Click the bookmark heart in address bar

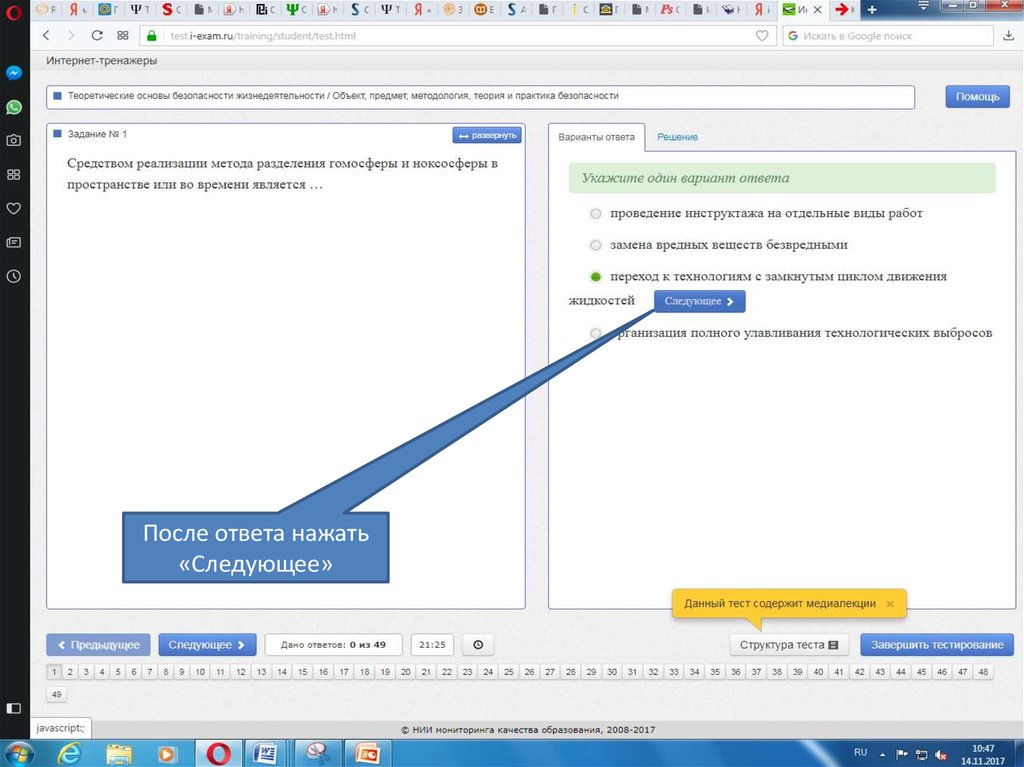(762, 35)
